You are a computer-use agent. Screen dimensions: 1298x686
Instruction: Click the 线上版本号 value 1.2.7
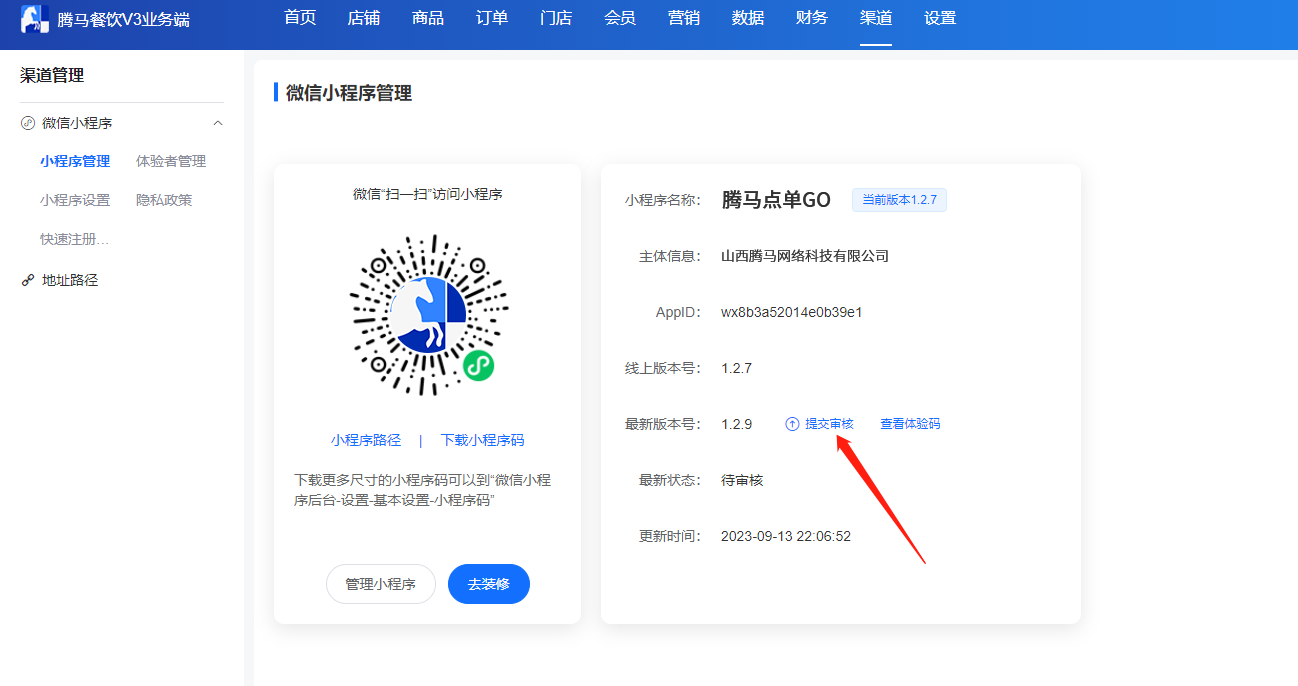coord(736,368)
